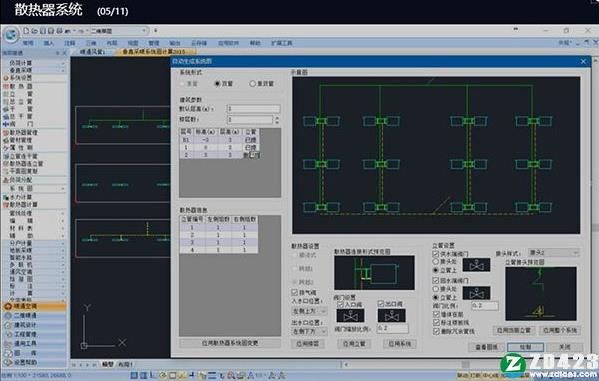Toggle the 出口阀 checkbox
This screenshot has height=381, width=599.
coord(380,304)
